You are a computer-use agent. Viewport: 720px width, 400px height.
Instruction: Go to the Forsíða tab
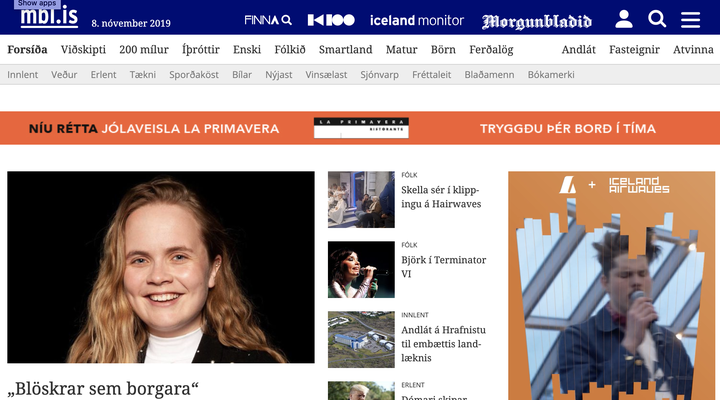[x=27, y=50]
